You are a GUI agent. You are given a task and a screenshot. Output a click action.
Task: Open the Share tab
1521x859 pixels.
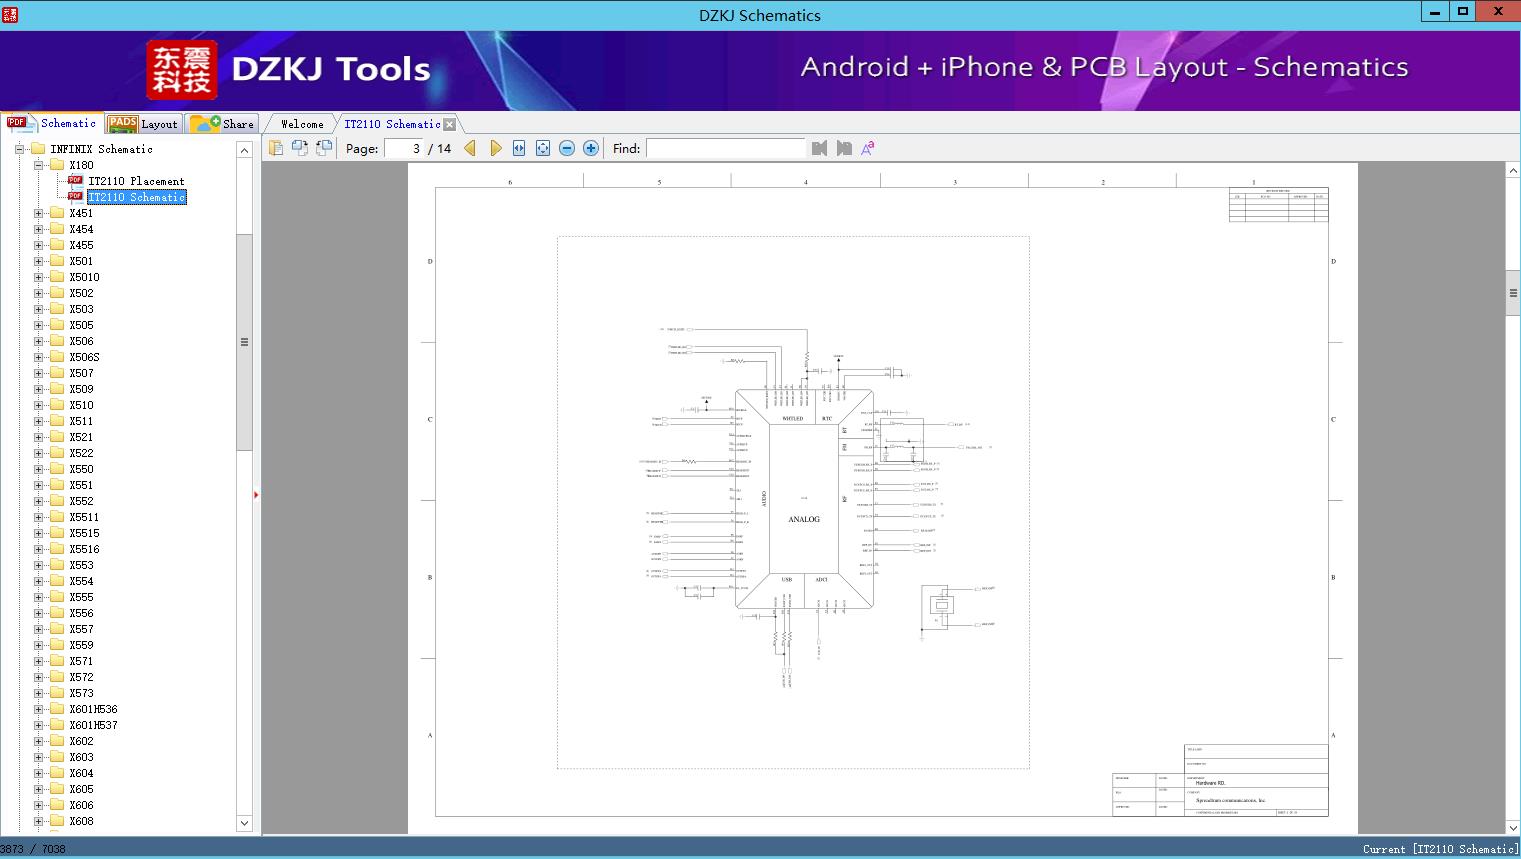pos(223,124)
